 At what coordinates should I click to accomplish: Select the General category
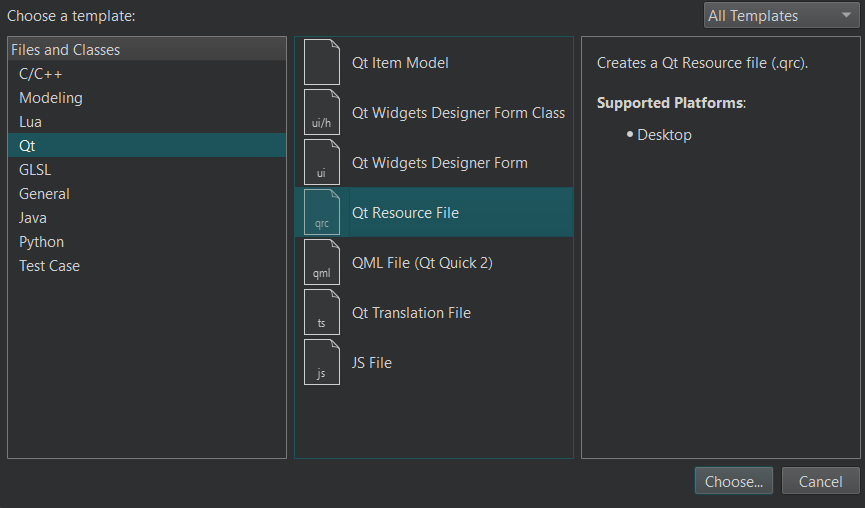[147, 194]
